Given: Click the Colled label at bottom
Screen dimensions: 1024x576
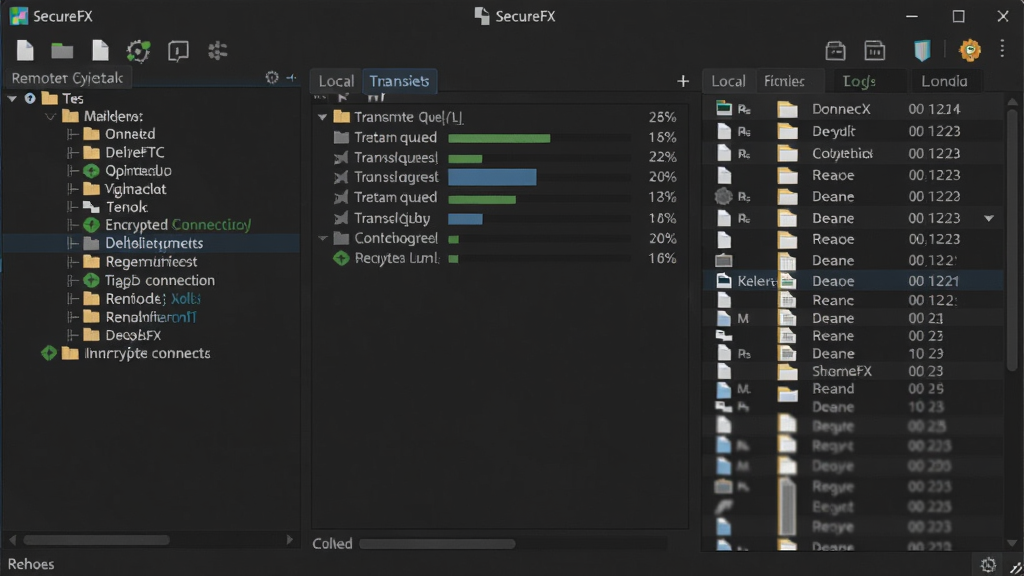Looking at the screenshot, I should click(x=332, y=543).
